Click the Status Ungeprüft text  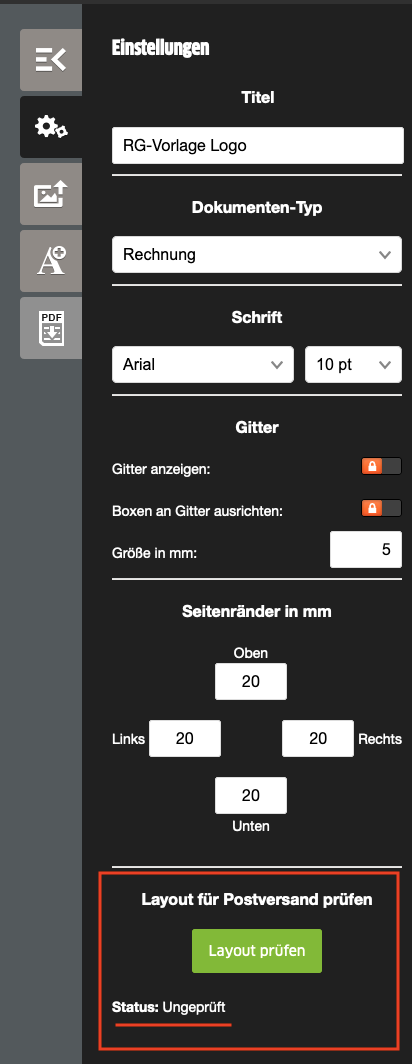tap(168, 1008)
